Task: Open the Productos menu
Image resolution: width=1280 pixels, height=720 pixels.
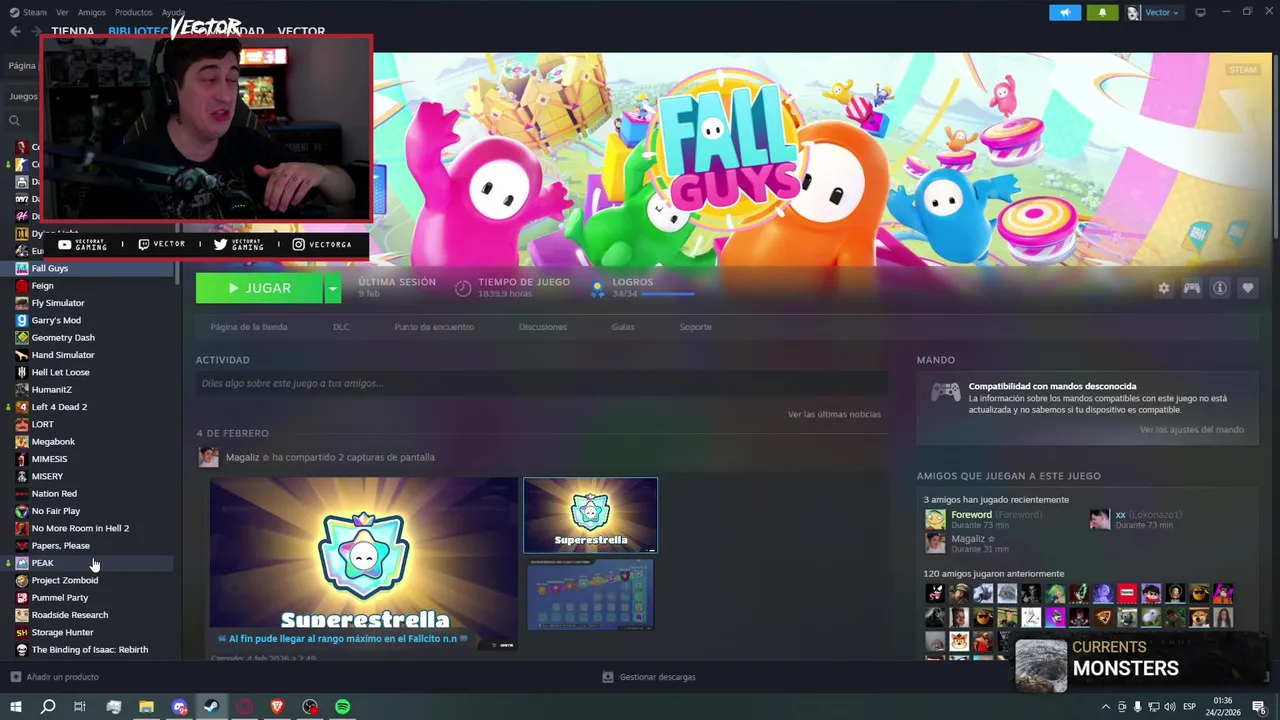Action: (133, 12)
